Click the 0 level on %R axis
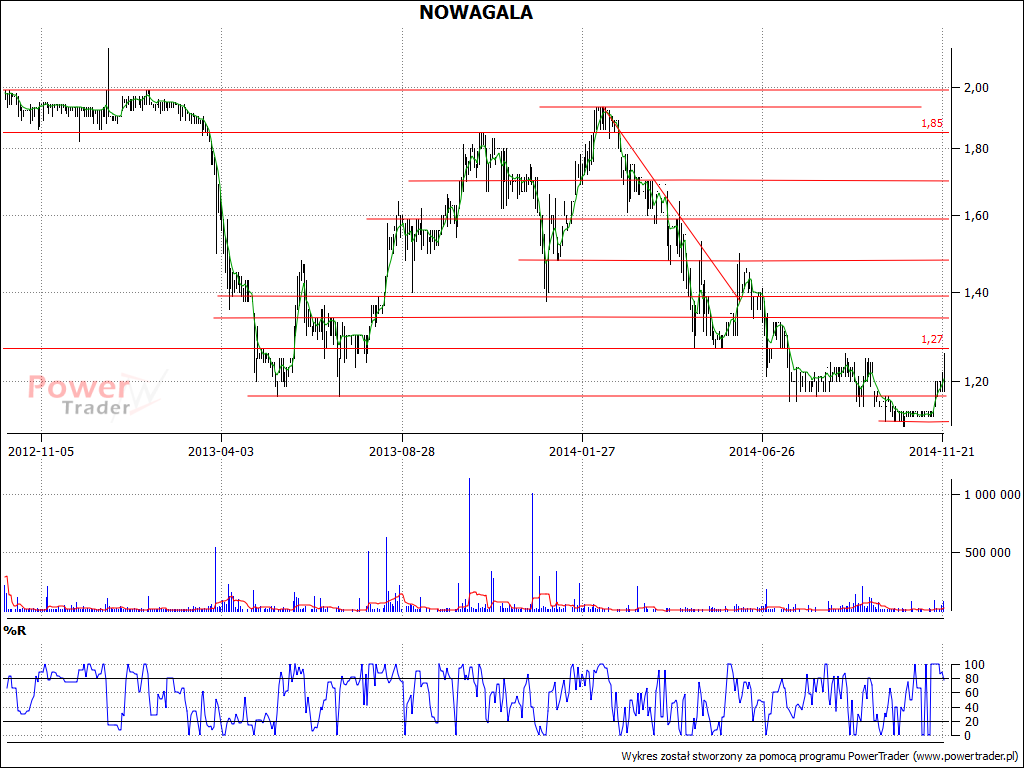Viewport: 1024px width, 768px height. click(x=966, y=736)
